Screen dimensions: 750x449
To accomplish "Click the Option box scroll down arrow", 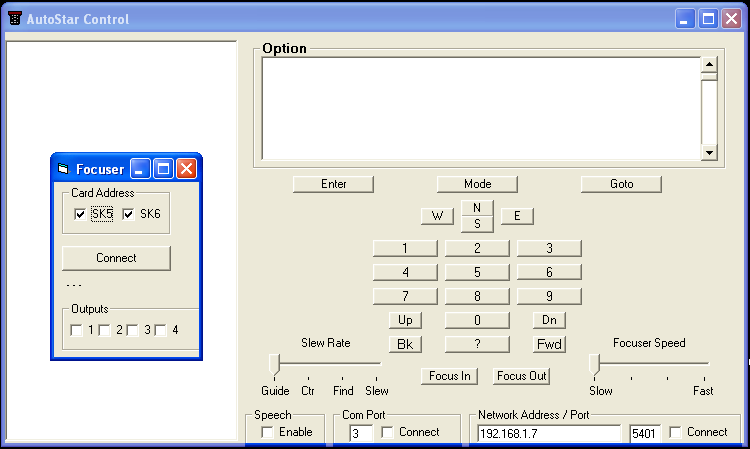I will pos(709,153).
